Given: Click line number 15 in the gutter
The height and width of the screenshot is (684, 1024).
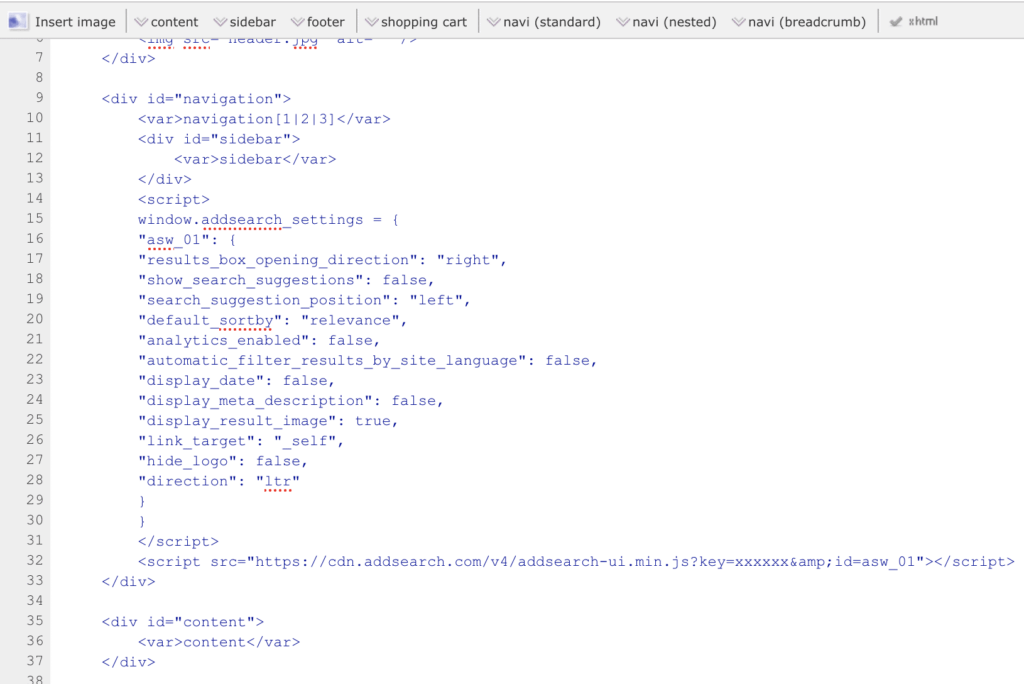Looking at the screenshot, I should pos(35,219).
